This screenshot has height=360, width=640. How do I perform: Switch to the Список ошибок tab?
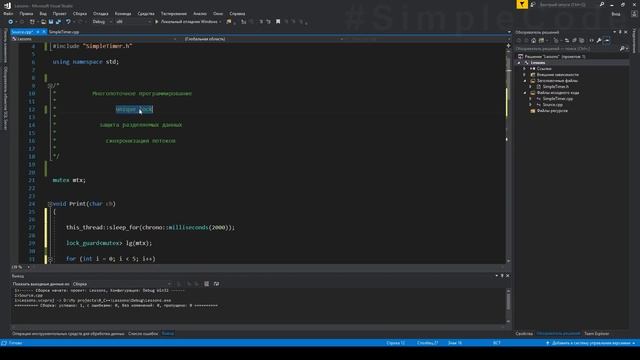pyautogui.click(x=143, y=334)
